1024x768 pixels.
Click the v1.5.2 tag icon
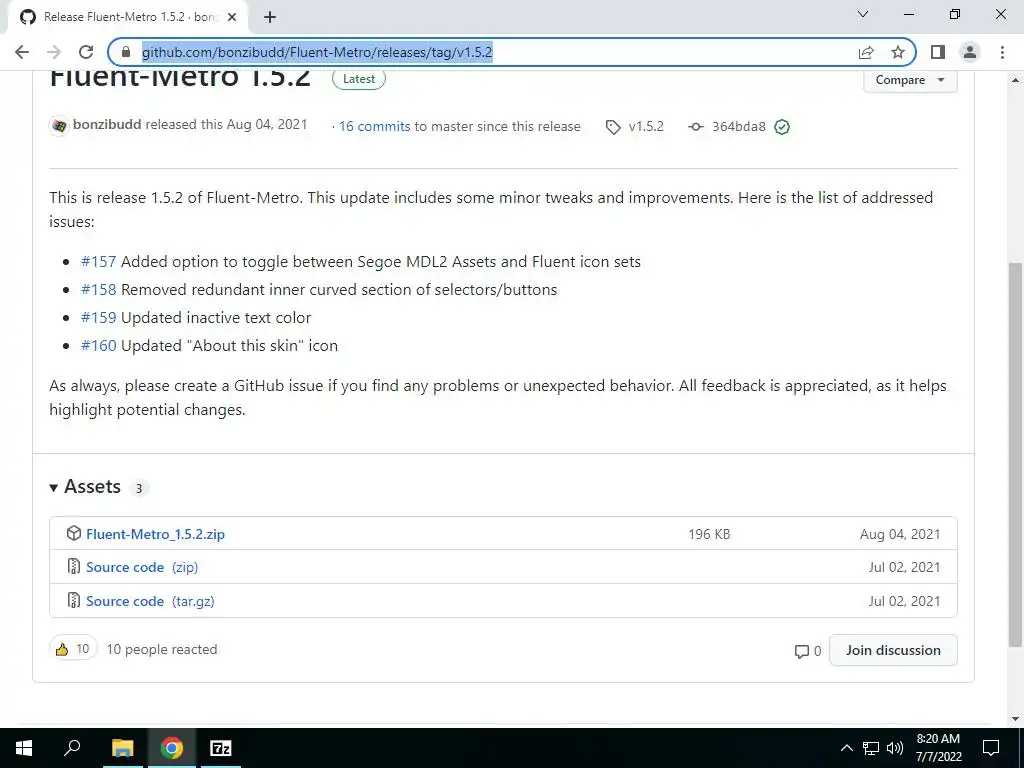(x=613, y=127)
